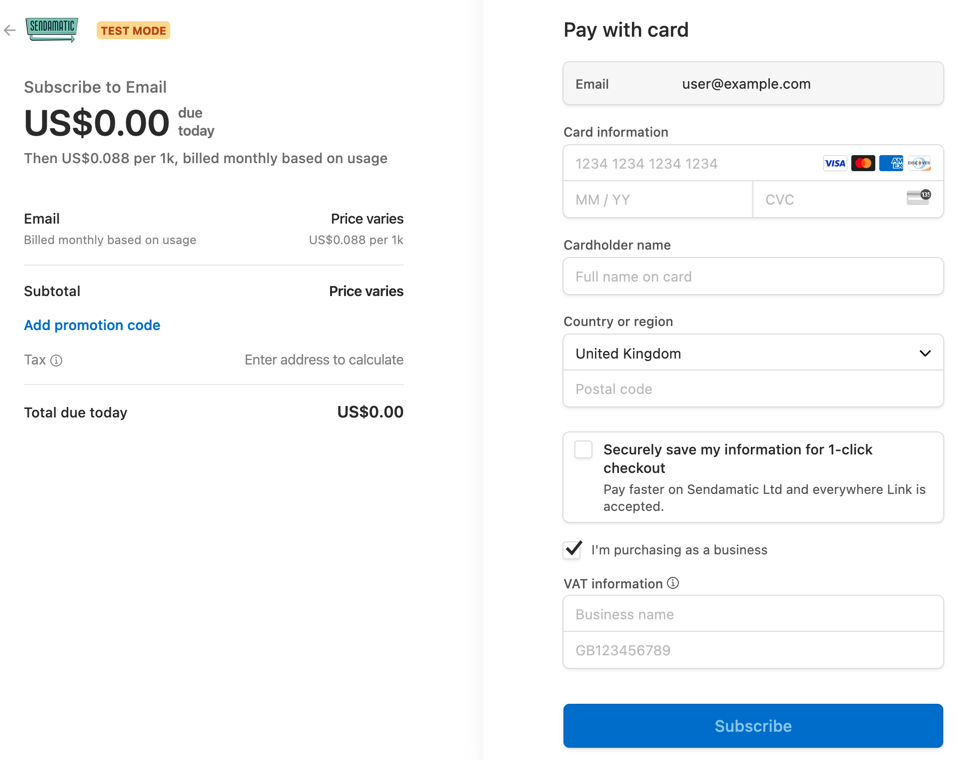
Task: Click the back arrow near the logo
Action: coord(10,30)
